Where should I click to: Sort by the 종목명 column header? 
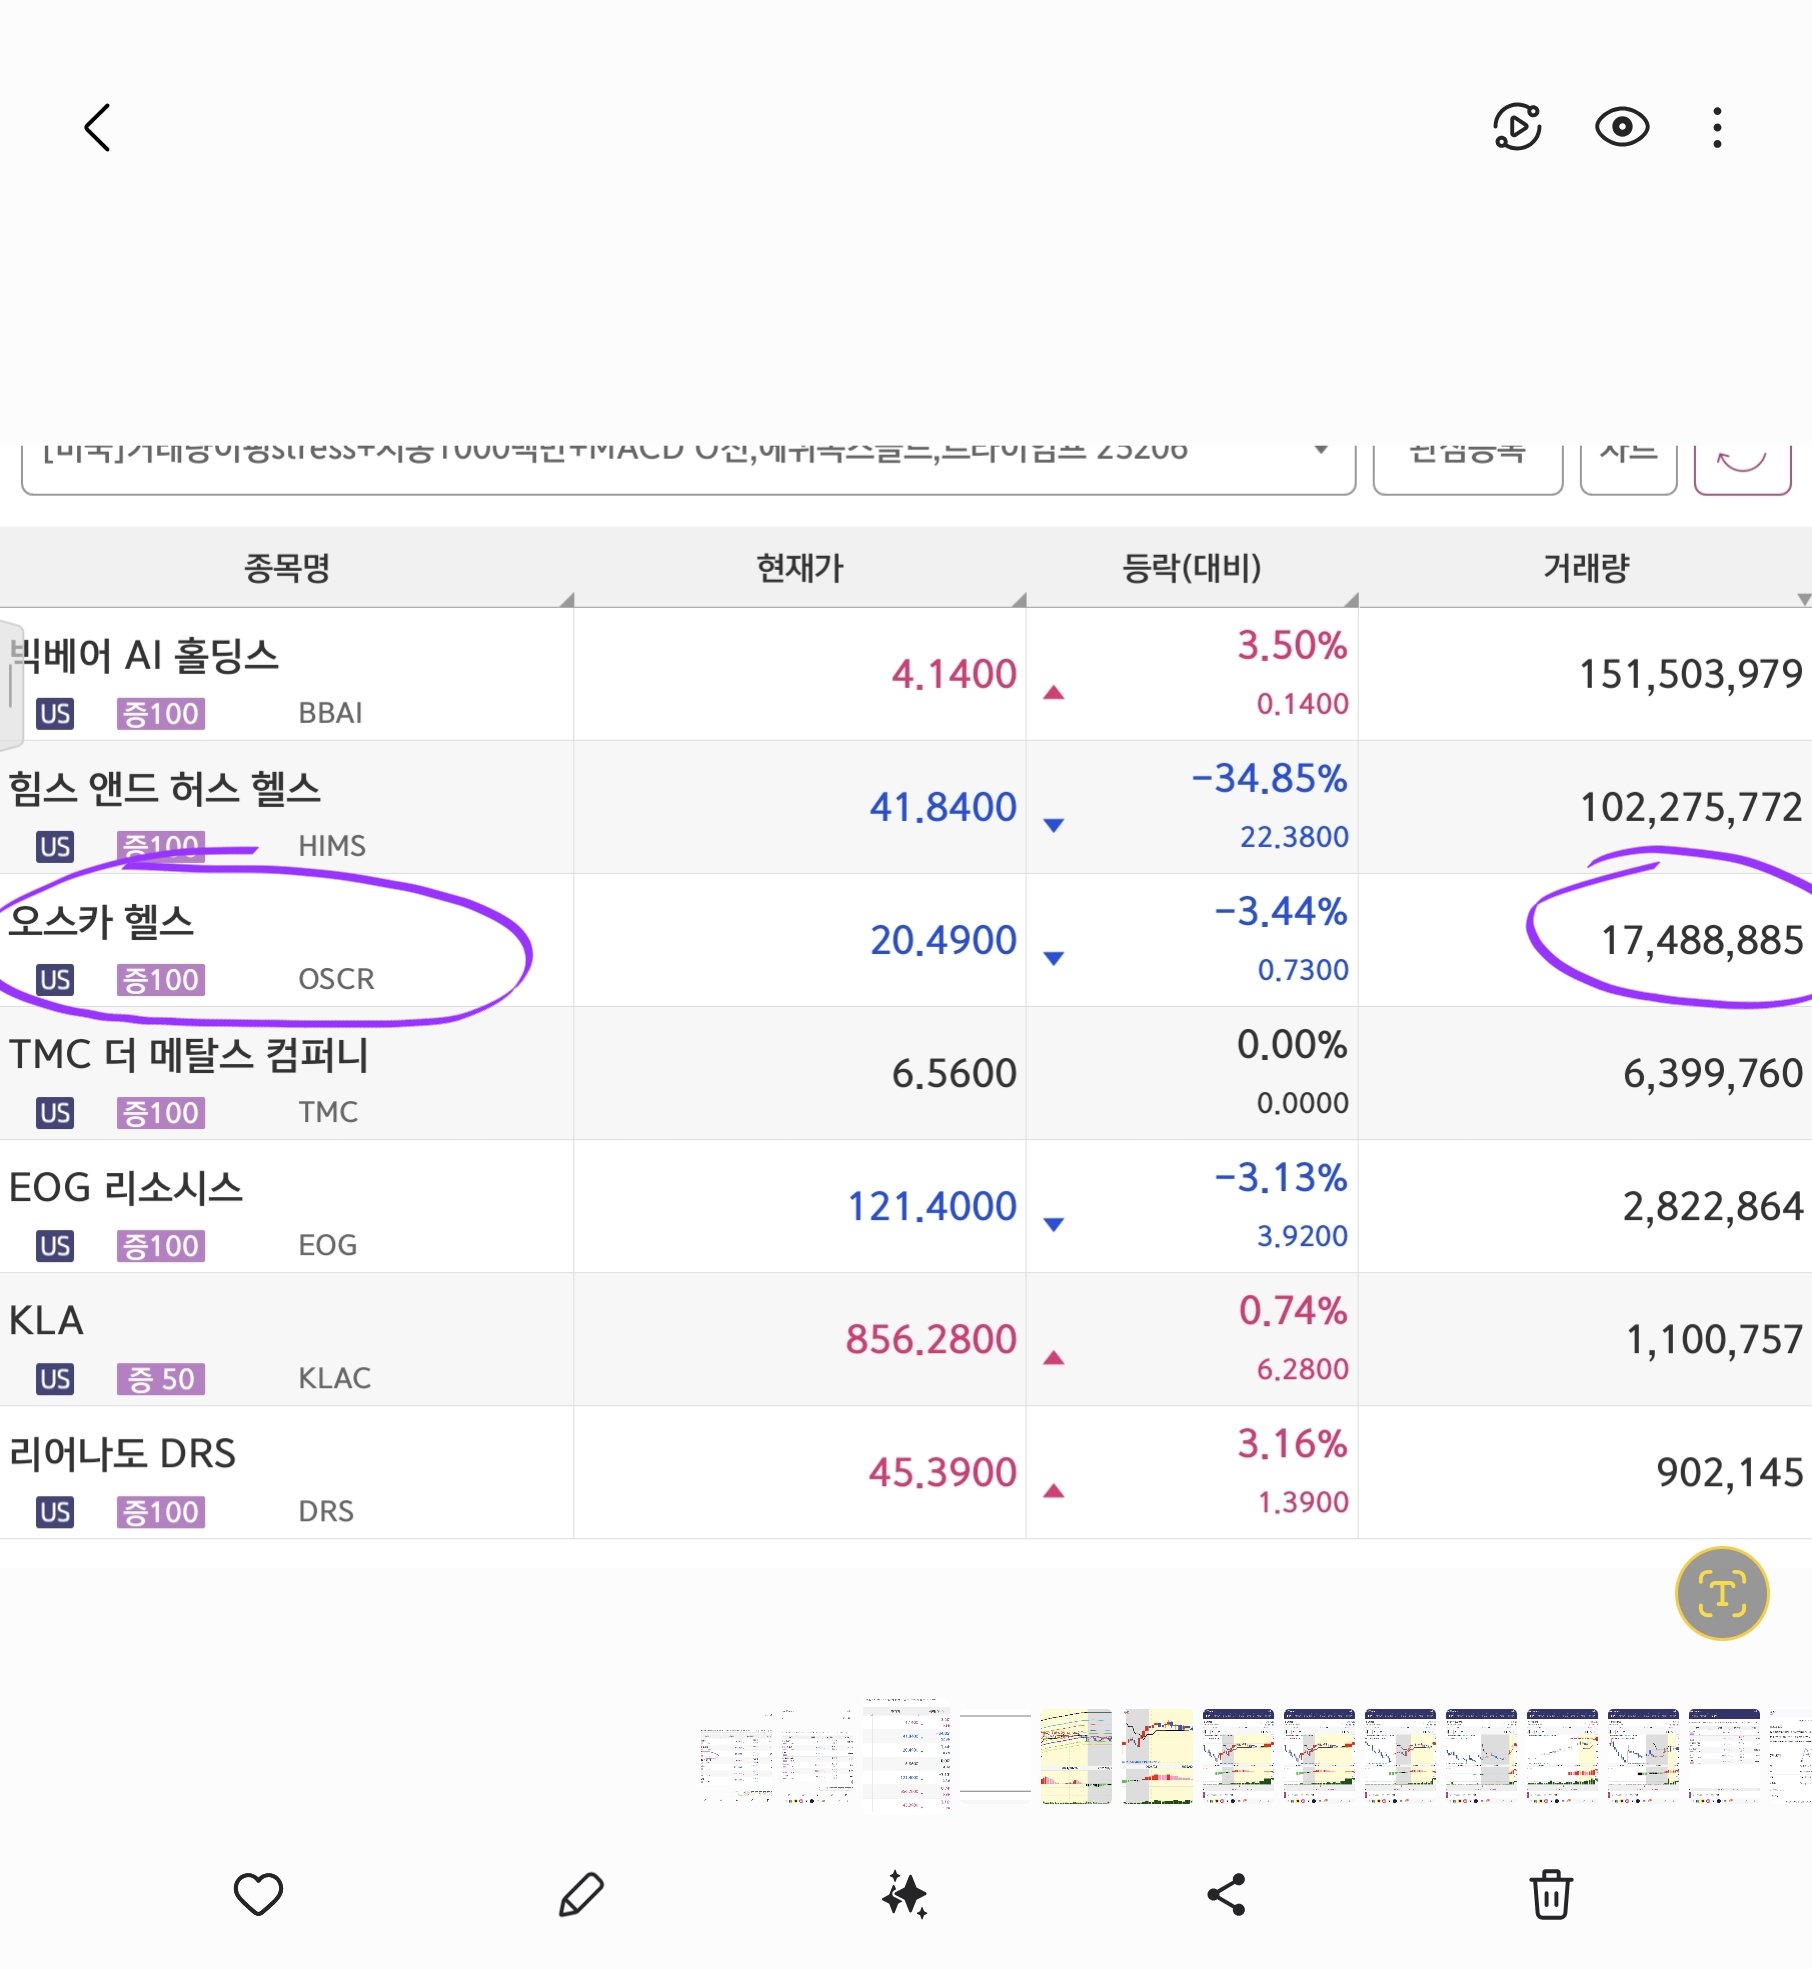pyautogui.click(x=287, y=568)
